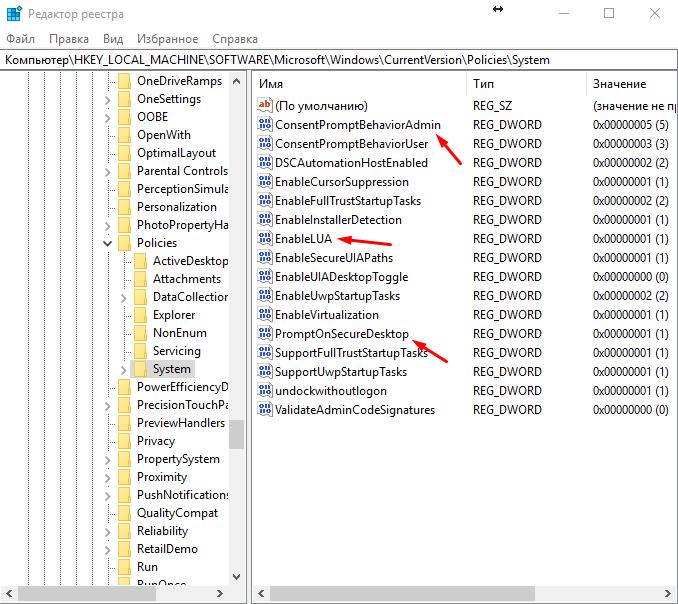Image resolution: width=678 pixels, height=604 pixels.
Task: Click the values pane horizontal scroll-right arrow
Action: (x=668, y=594)
